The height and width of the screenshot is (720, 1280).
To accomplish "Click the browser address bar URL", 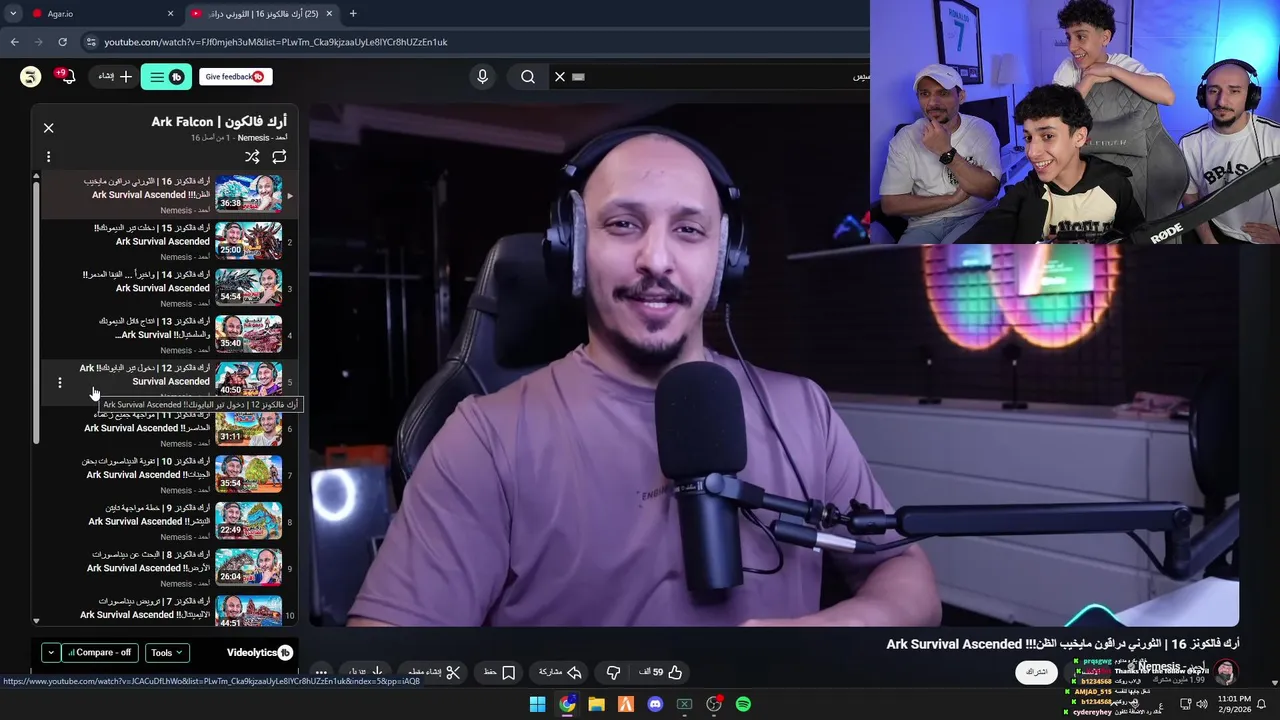I will (x=276, y=42).
